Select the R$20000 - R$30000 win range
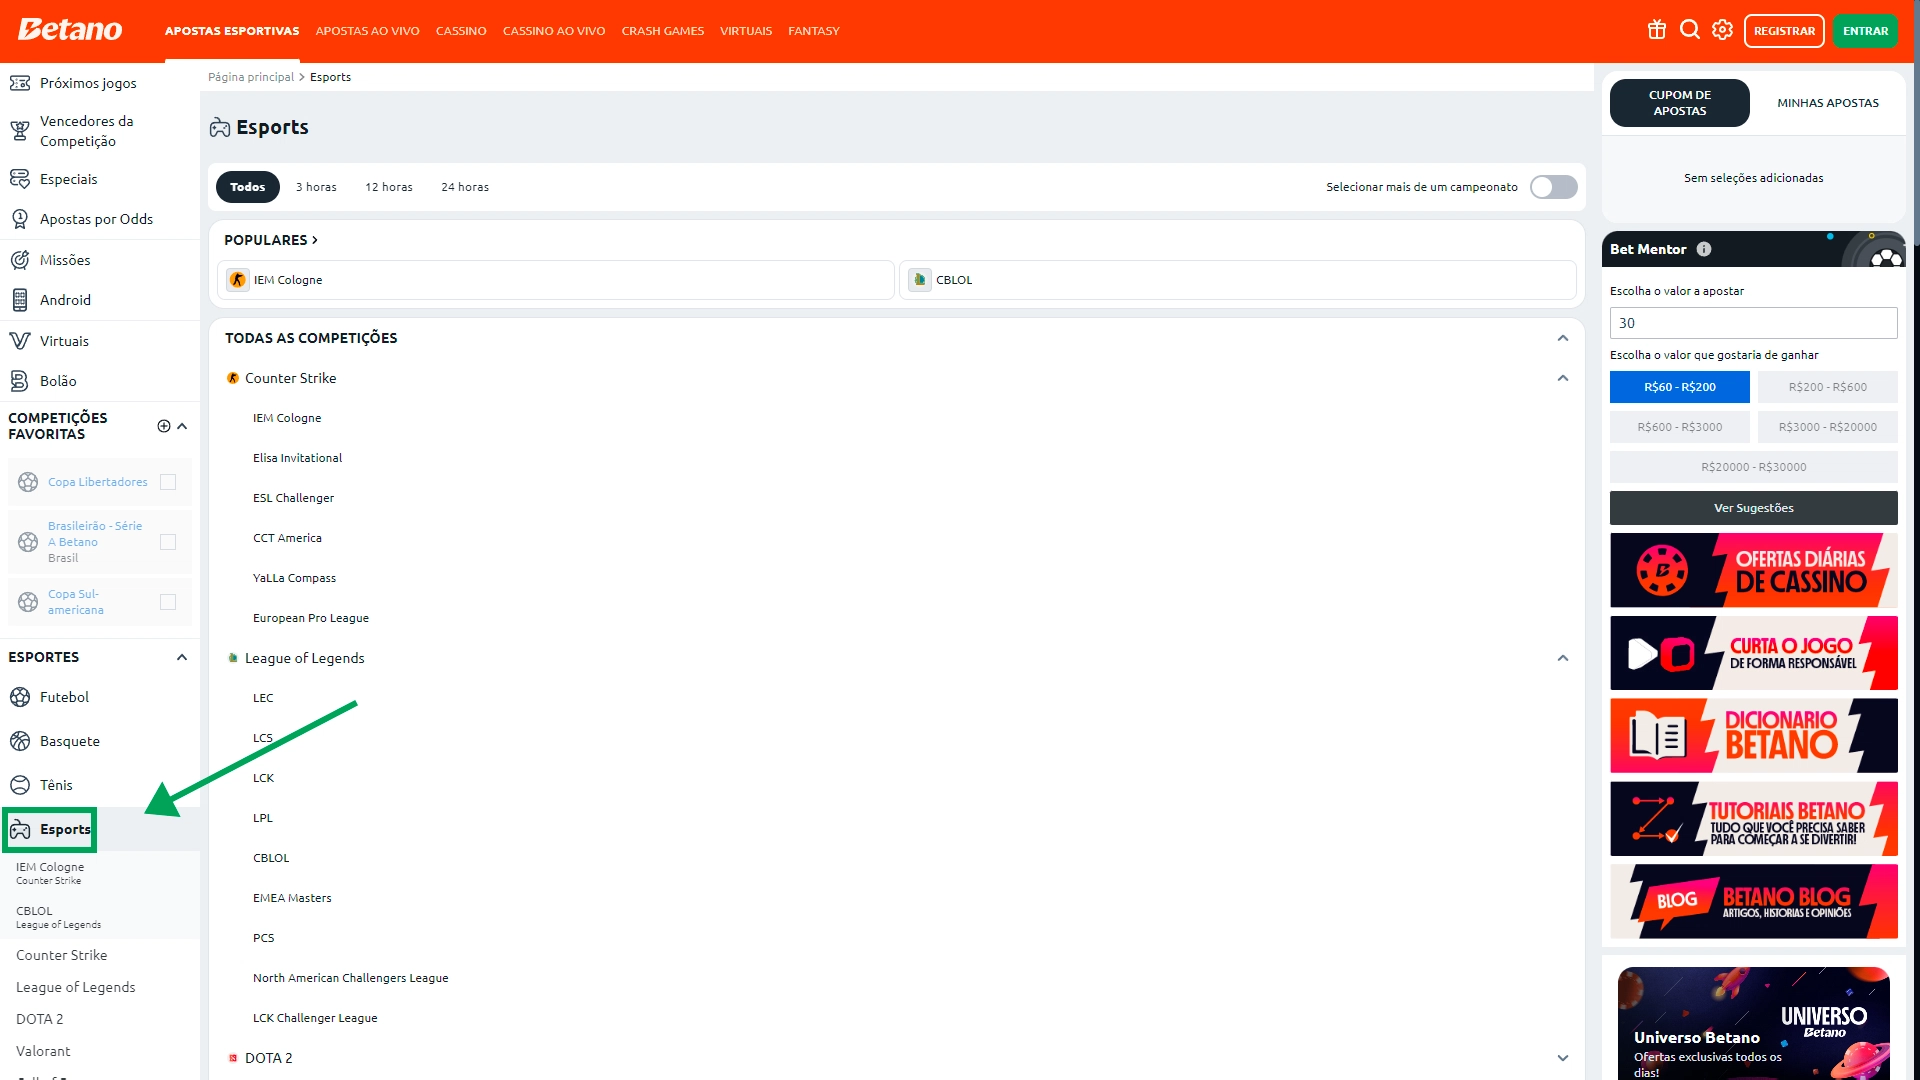Image resolution: width=1920 pixels, height=1080 pixels. click(x=1754, y=467)
